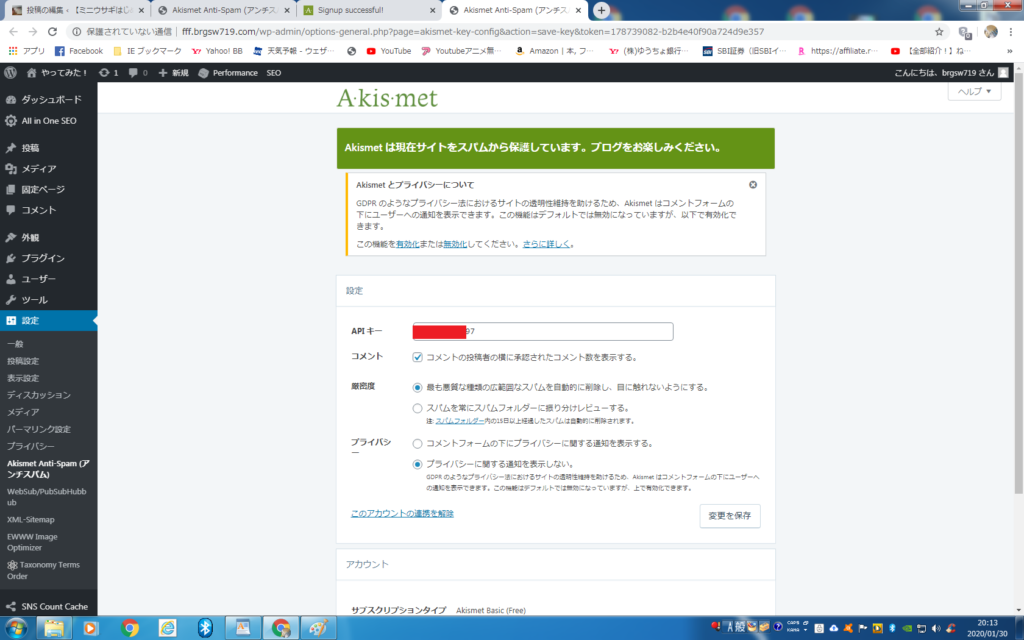Bookmark this page with the star icon

[939, 31]
